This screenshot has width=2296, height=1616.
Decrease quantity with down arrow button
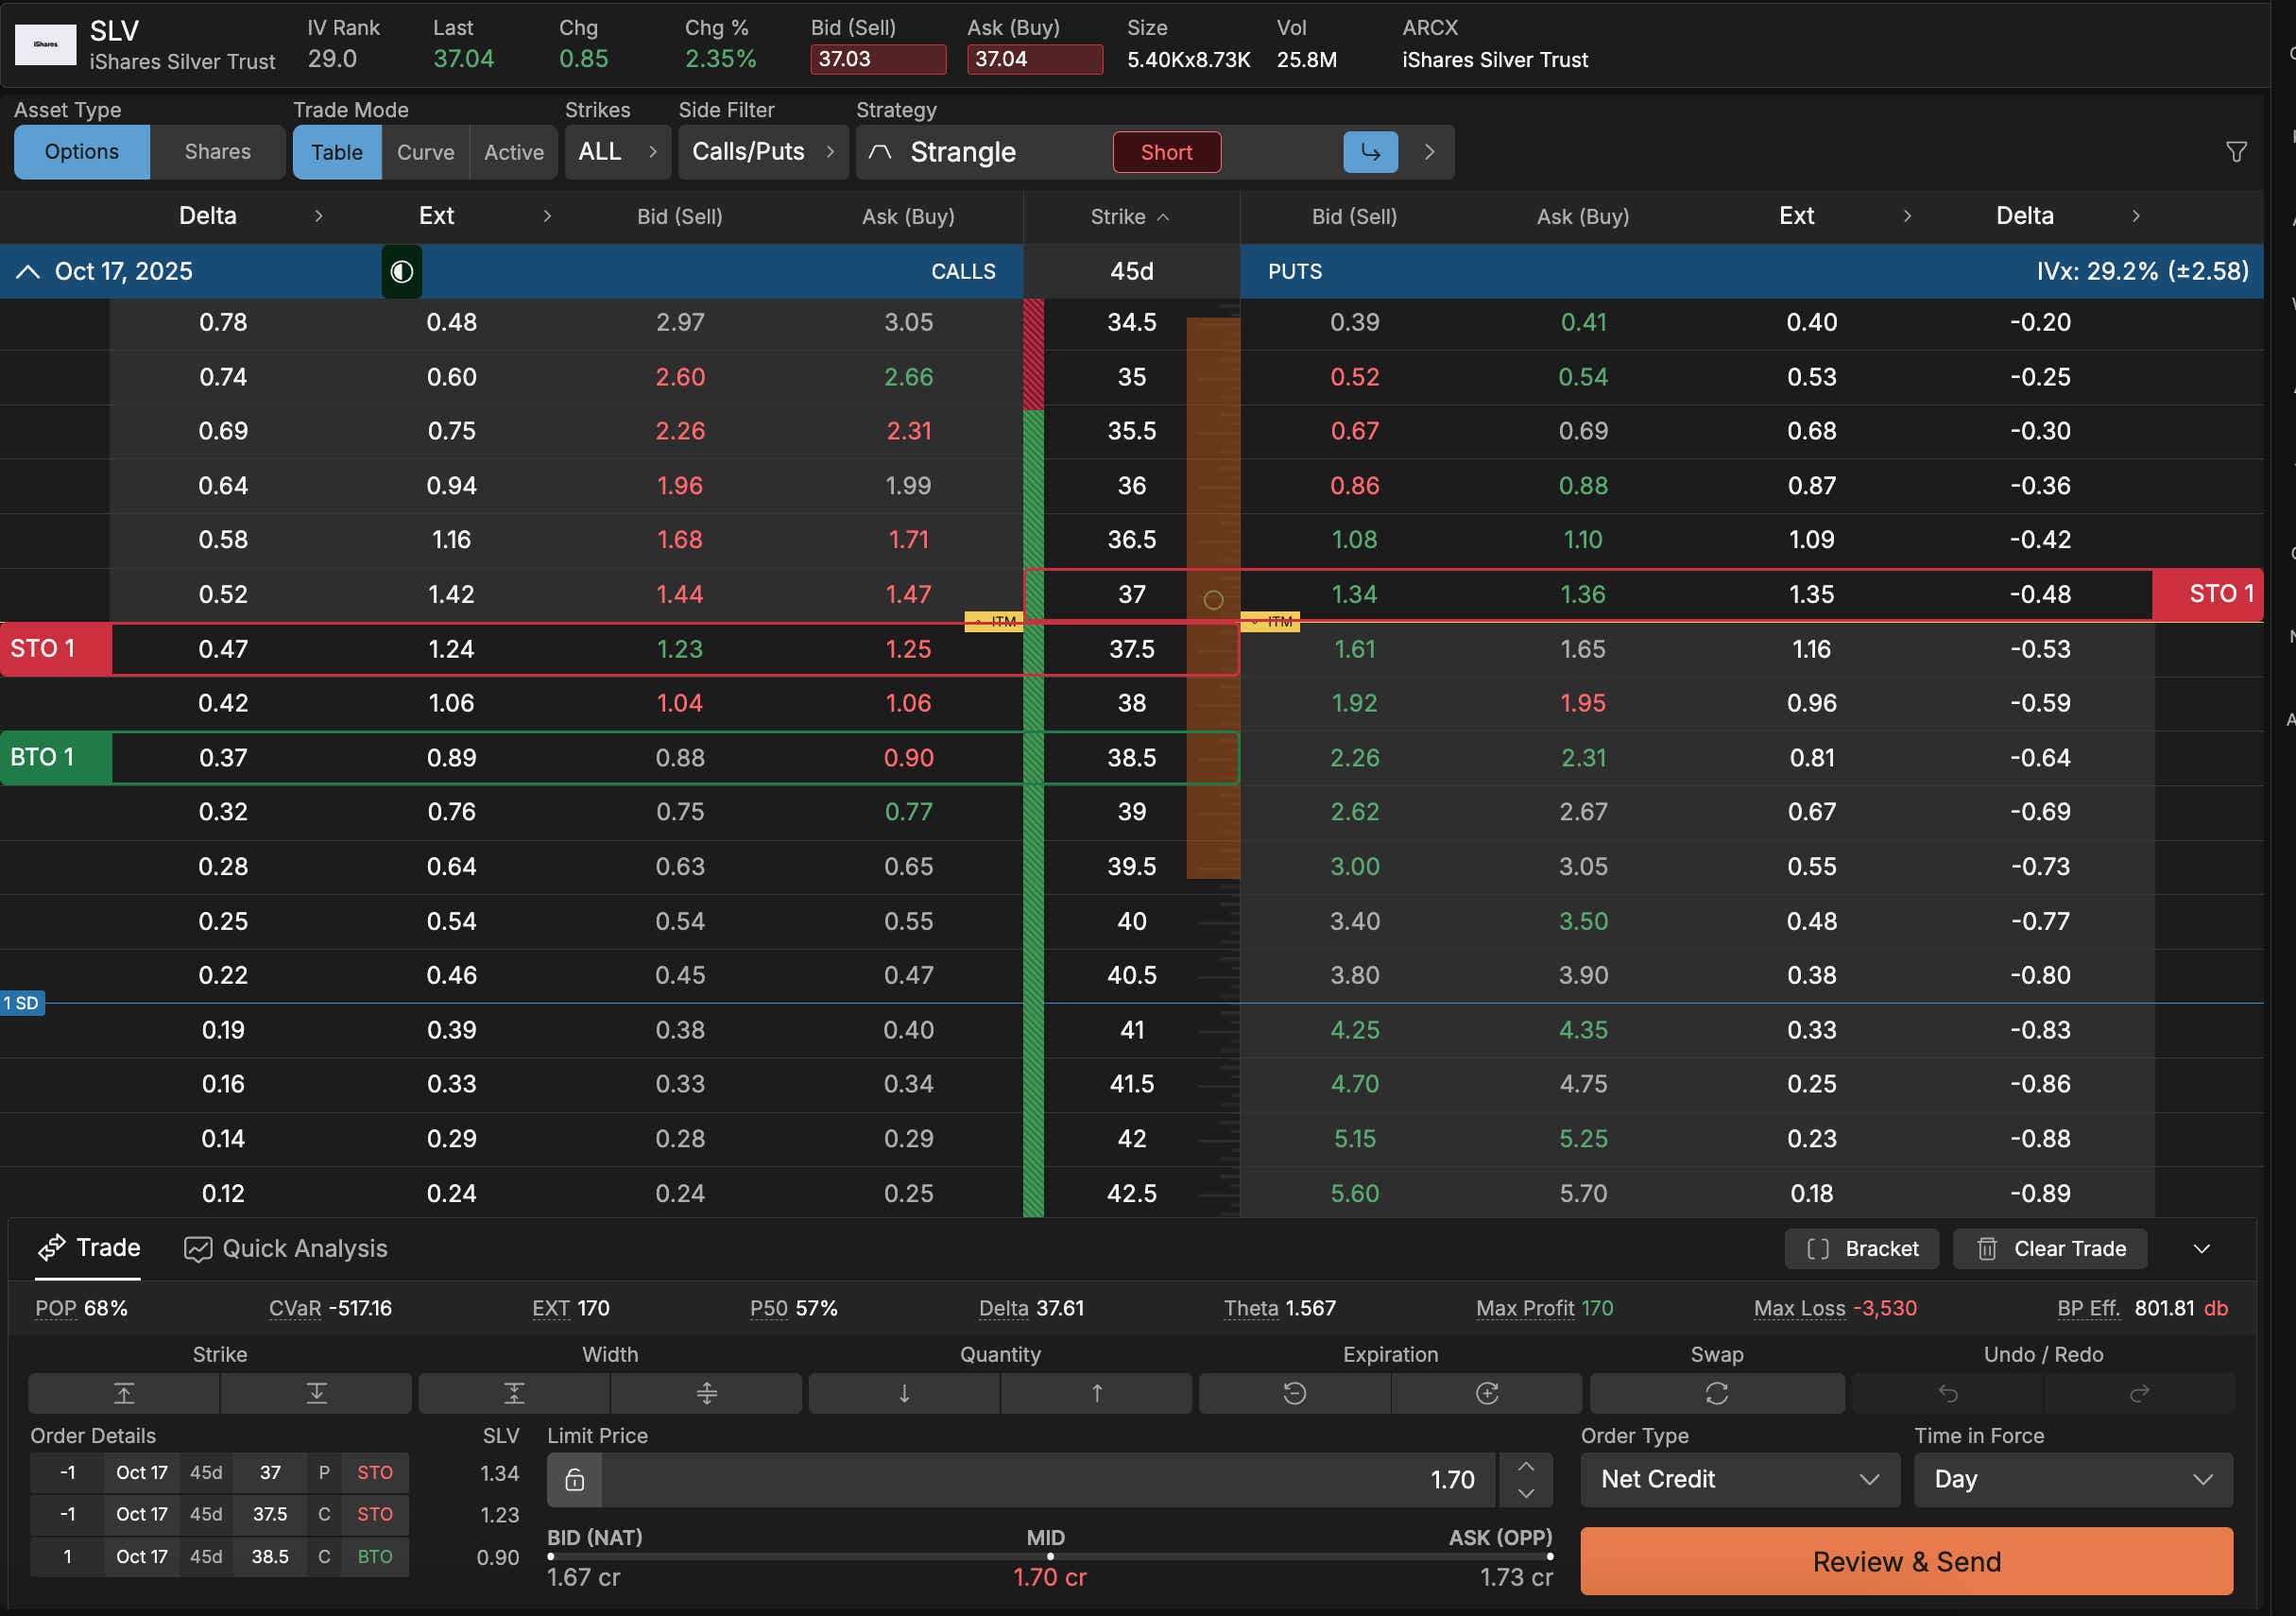tap(903, 1393)
